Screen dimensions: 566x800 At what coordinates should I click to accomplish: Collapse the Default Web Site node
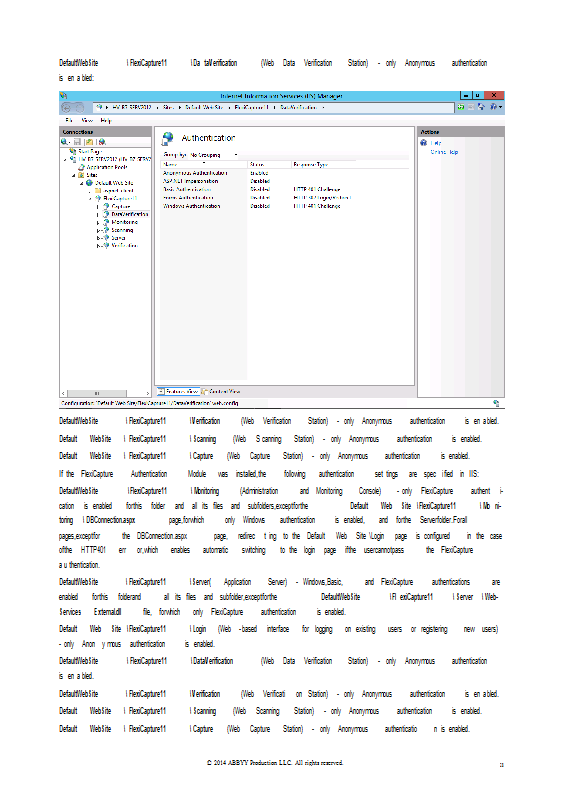[82, 183]
